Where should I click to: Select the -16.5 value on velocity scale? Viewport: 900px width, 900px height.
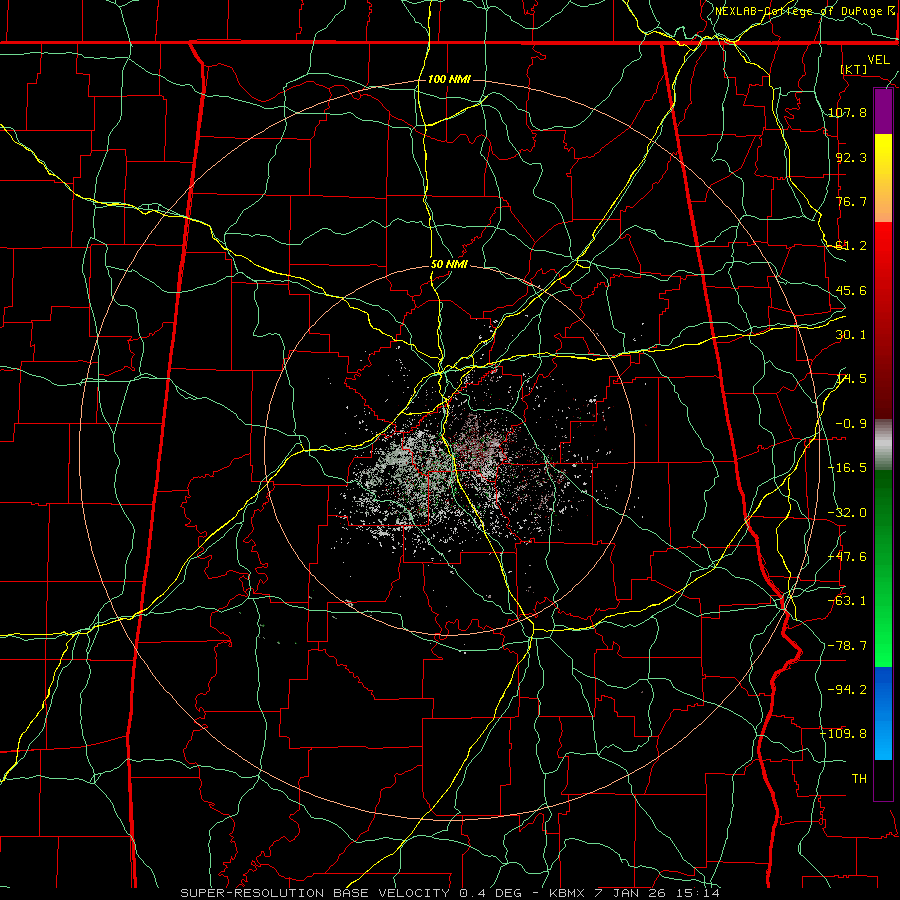[847, 468]
